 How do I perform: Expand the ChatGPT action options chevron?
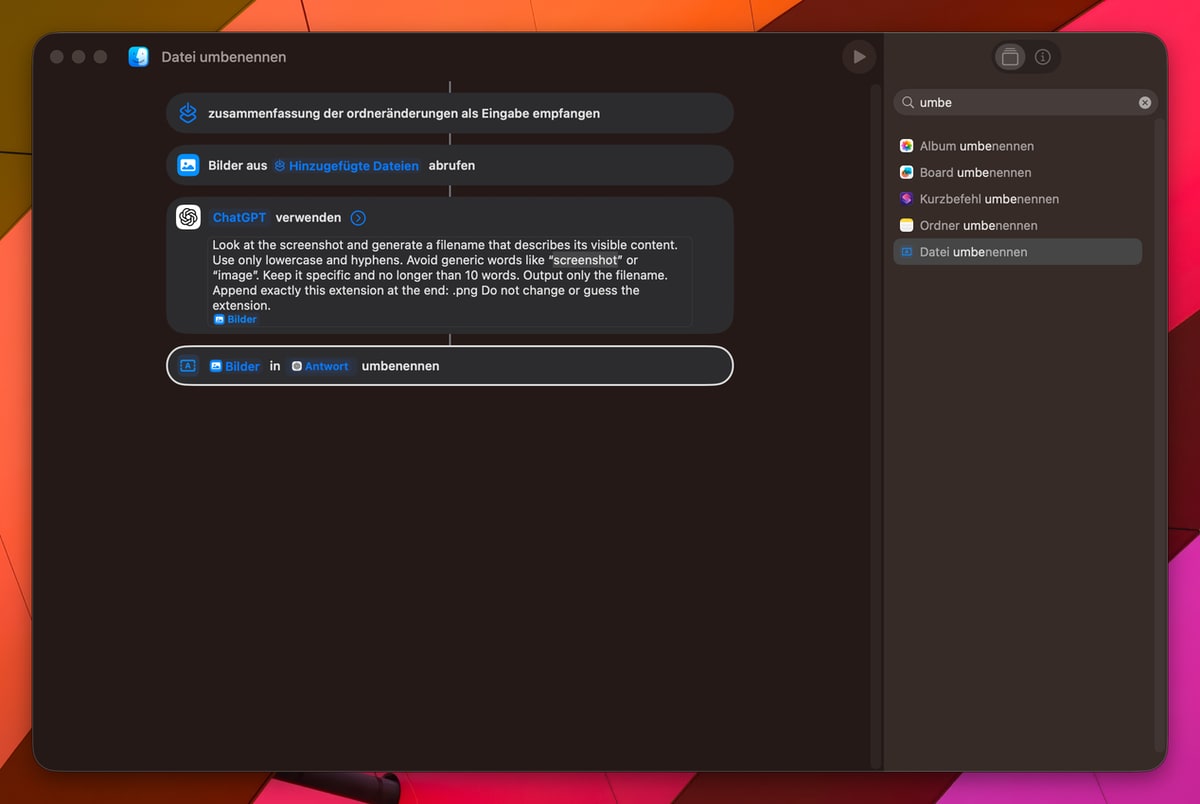pos(358,218)
